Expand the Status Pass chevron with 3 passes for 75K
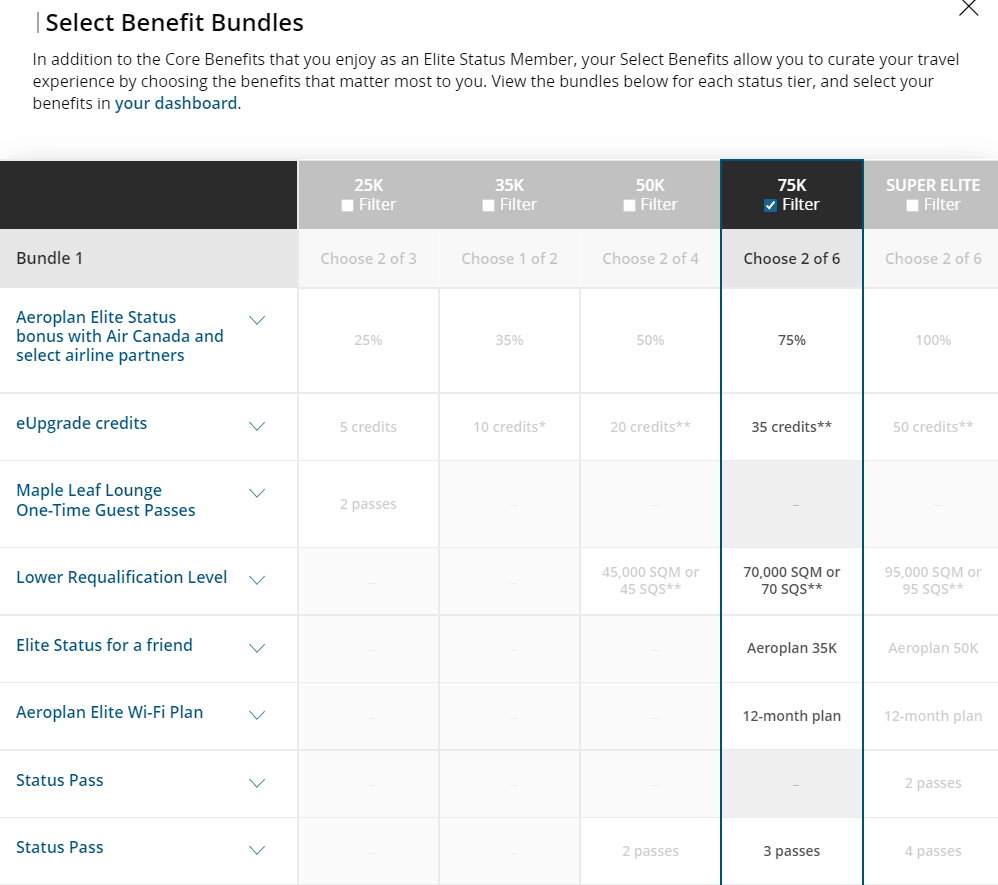The image size is (998, 885). (257, 851)
